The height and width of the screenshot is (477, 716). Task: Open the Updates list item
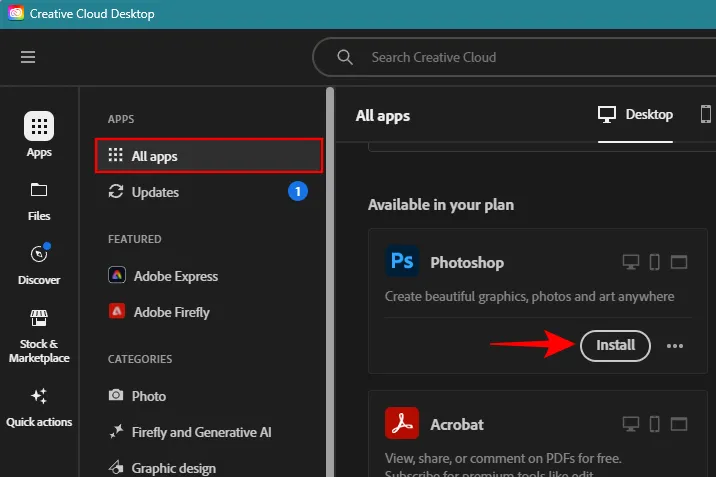[209, 192]
